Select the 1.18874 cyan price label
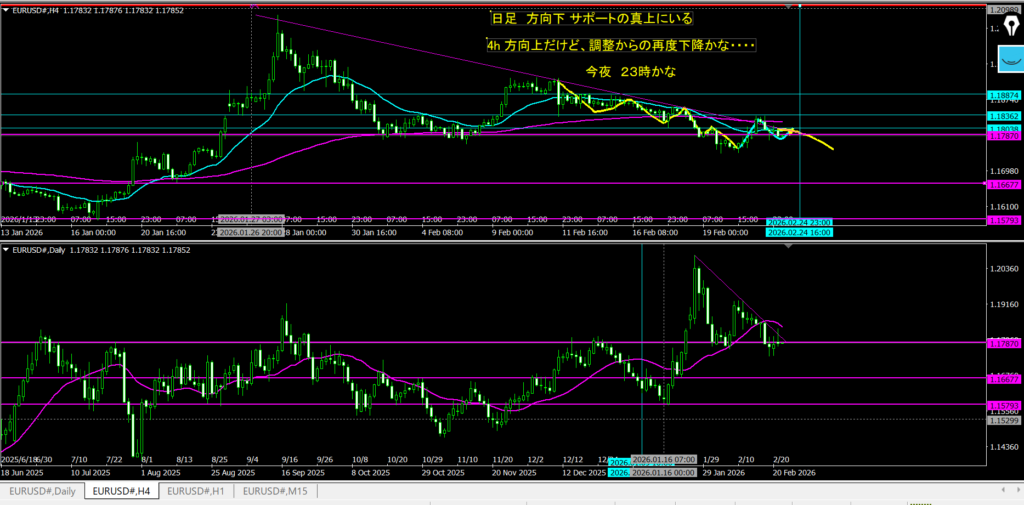 [1004, 96]
